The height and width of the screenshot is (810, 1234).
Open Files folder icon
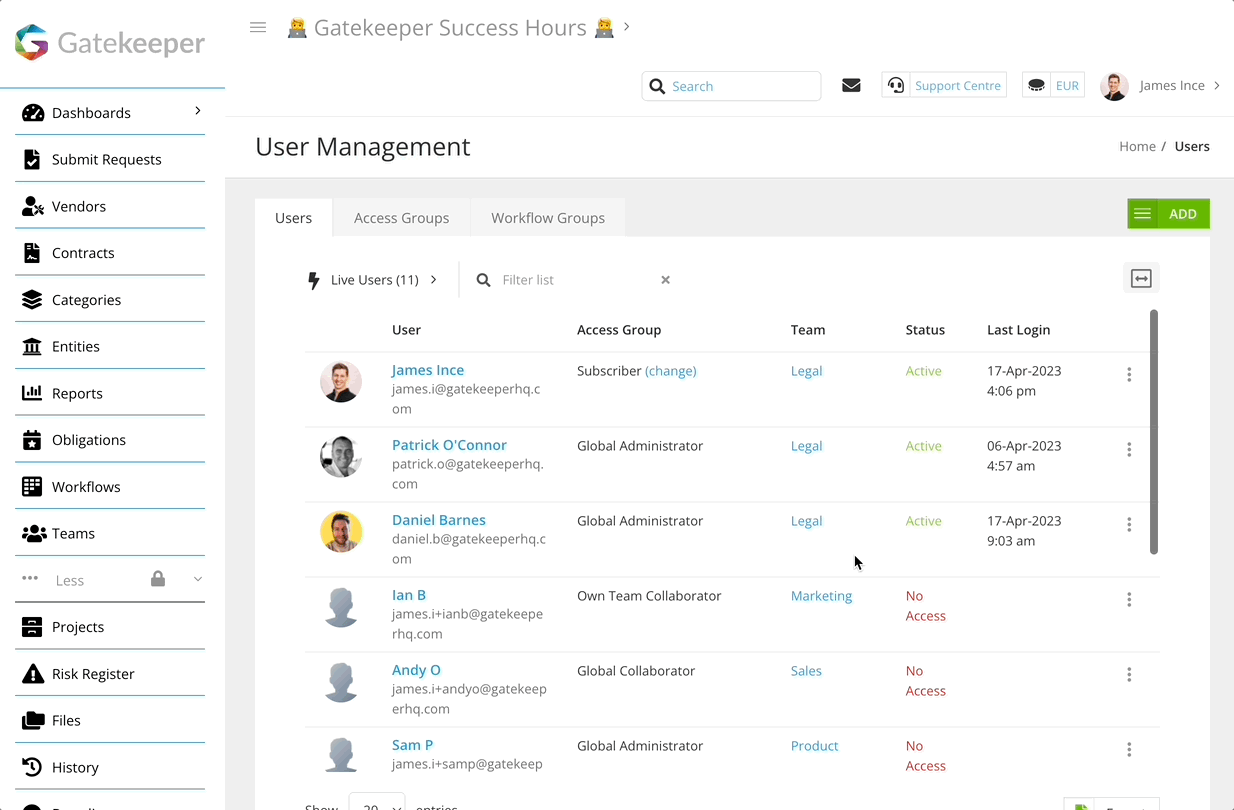pyautogui.click(x=33, y=720)
